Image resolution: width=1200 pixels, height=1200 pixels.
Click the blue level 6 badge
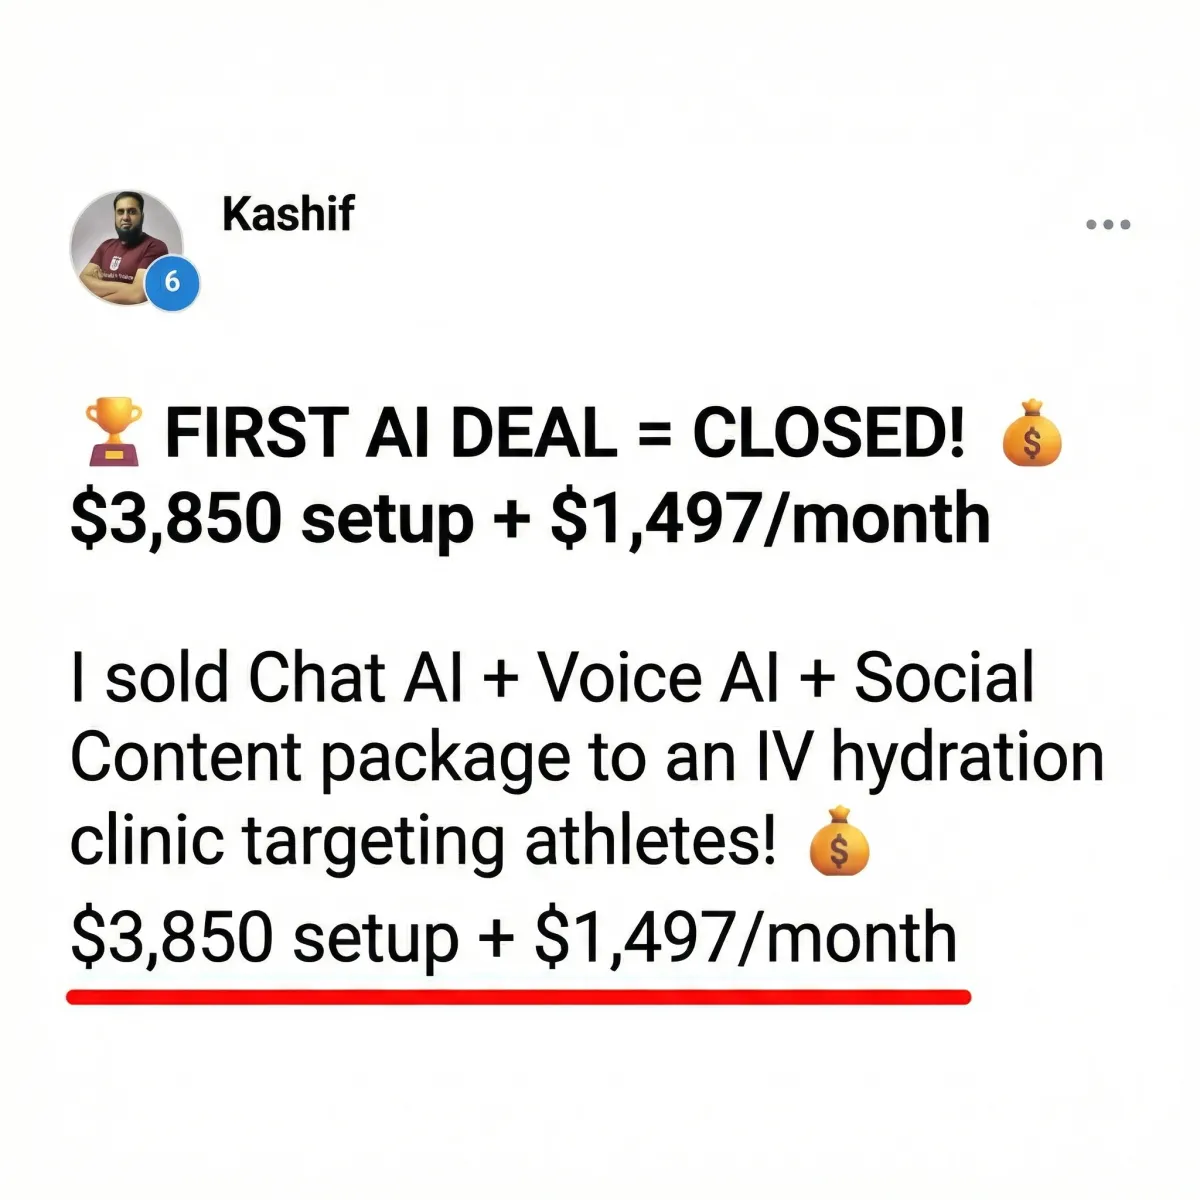point(173,283)
